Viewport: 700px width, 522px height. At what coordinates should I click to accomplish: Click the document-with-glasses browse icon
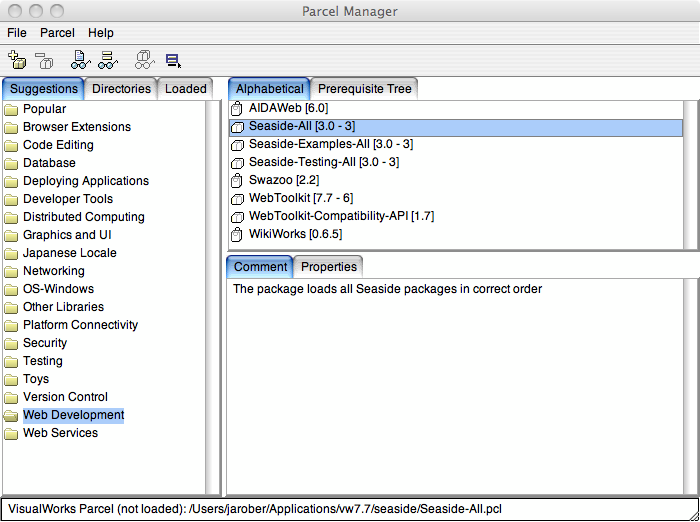pyautogui.click(x=80, y=60)
